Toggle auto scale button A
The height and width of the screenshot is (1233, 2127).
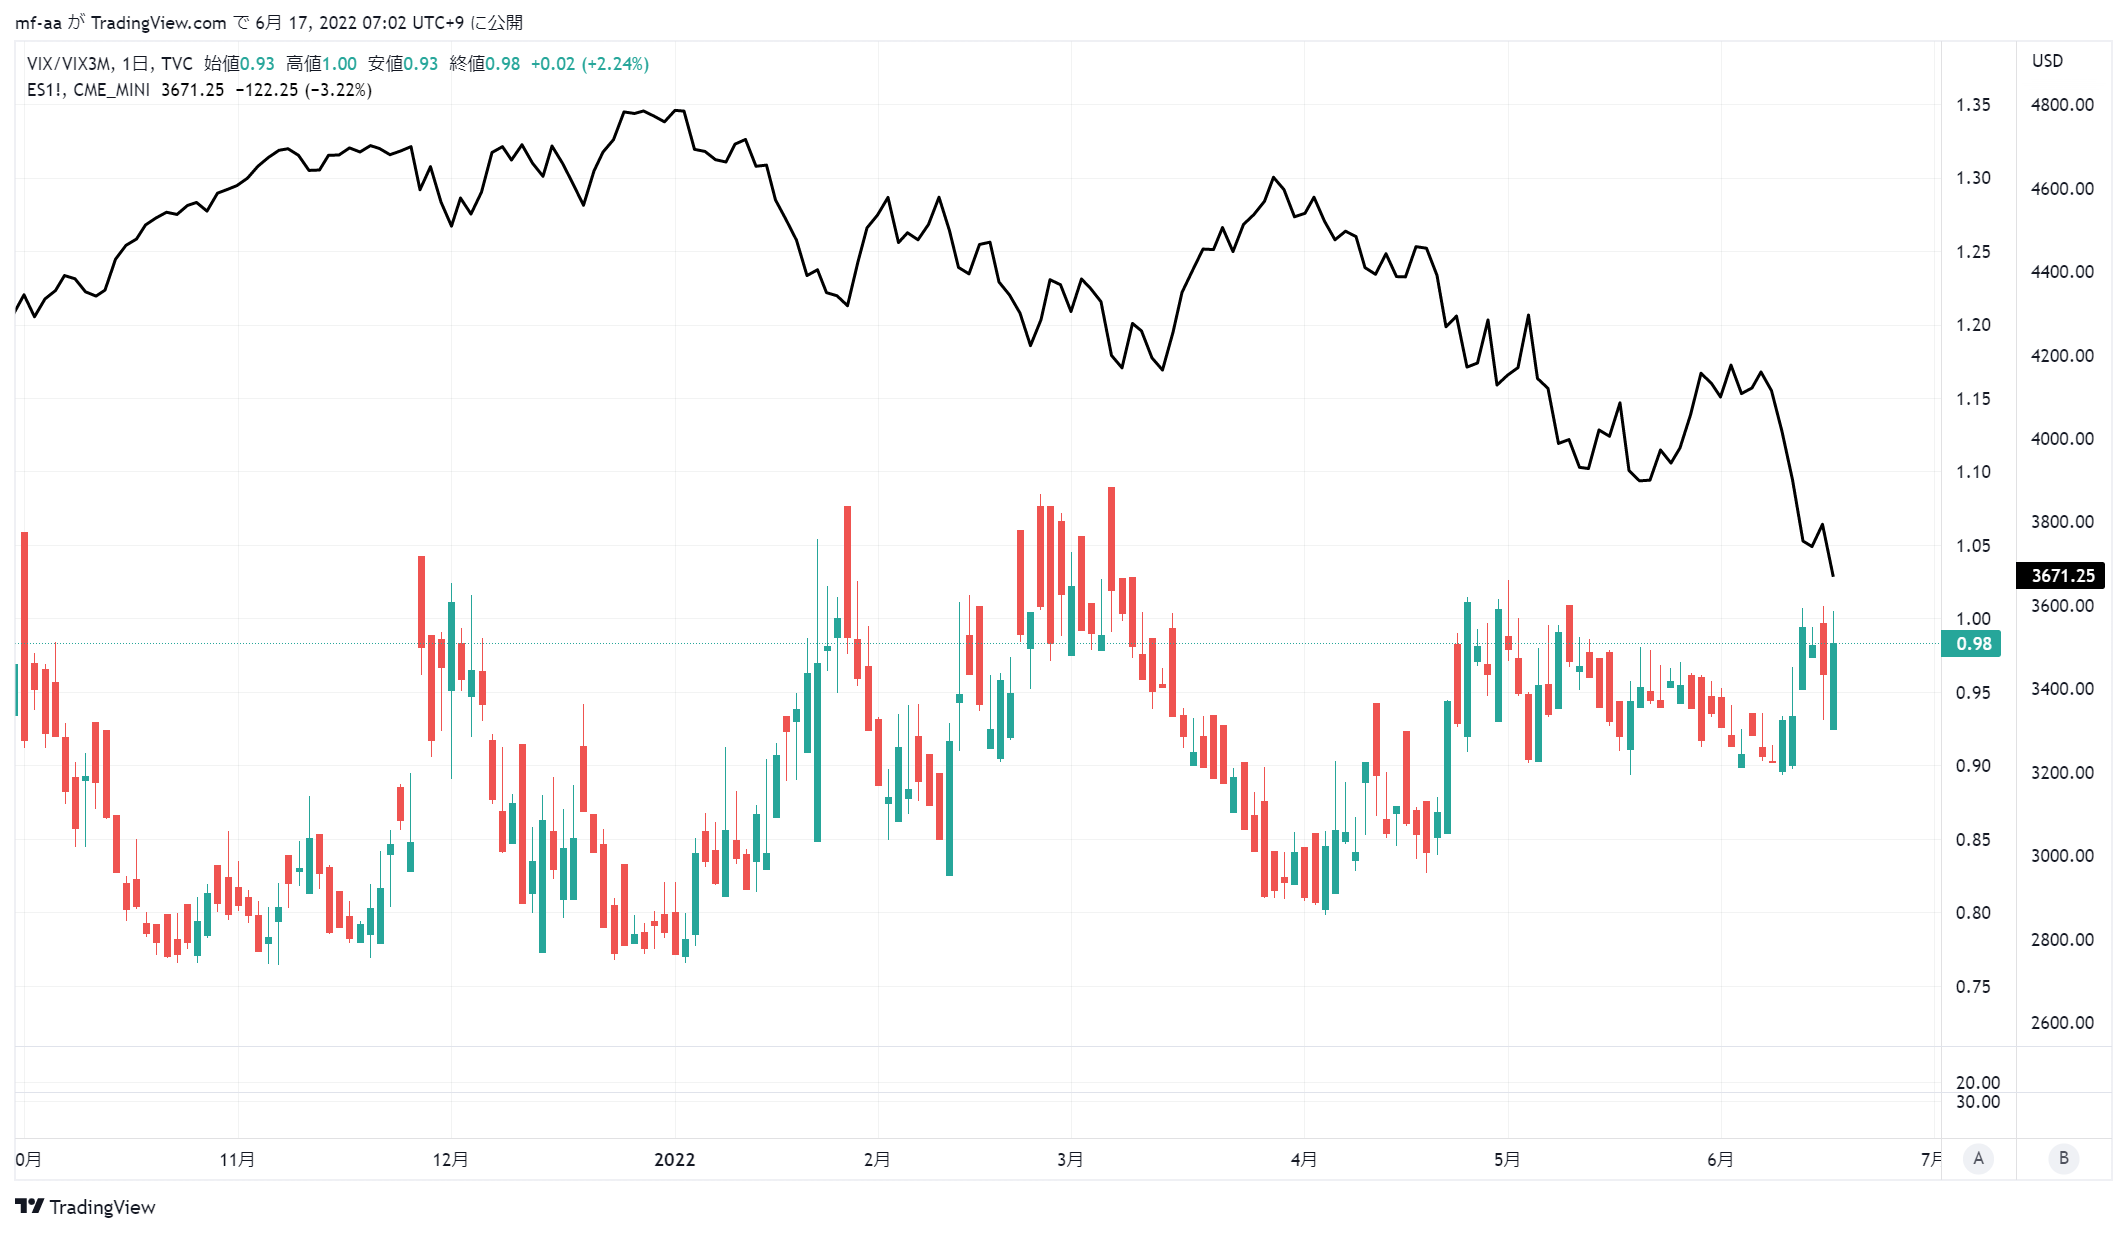tap(1978, 1159)
